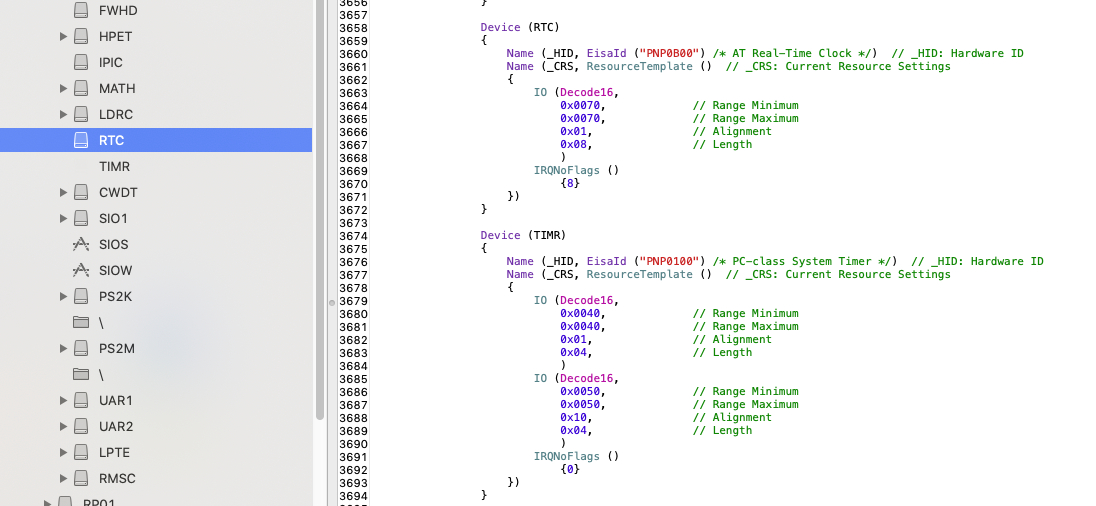Image resolution: width=1096 pixels, height=506 pixels.
Task: Click "Device (RTC)" in the code
Action: point(520,27)
